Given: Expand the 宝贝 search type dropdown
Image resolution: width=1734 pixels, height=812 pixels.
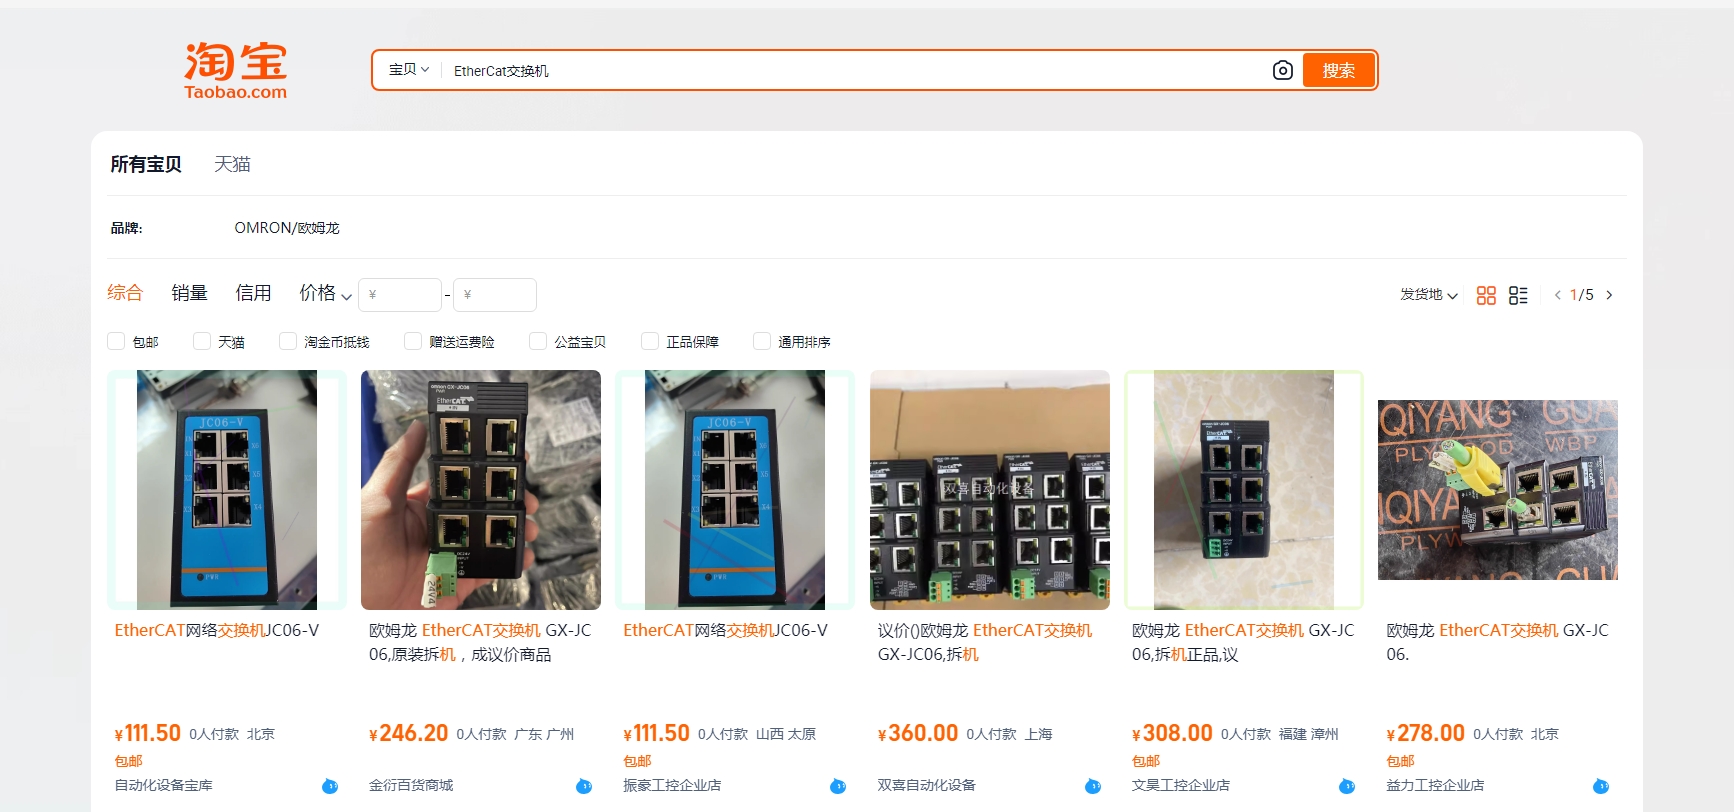Looking at the screenshot, I should [409, 70].
